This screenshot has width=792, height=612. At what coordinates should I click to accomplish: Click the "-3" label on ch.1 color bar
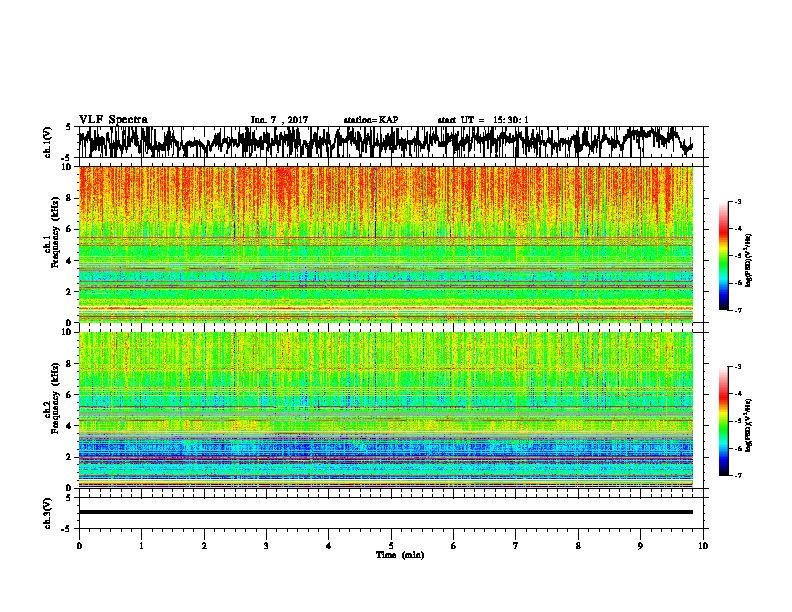coord(738,201)
